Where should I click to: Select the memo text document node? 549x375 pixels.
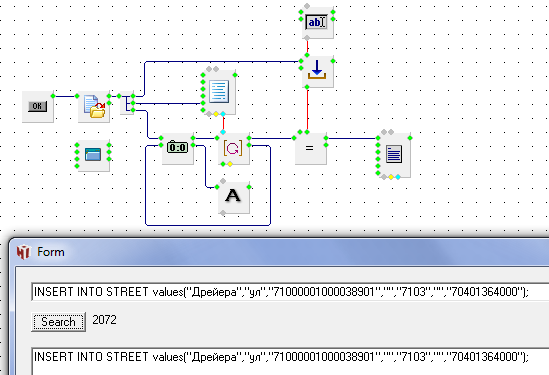219,92
